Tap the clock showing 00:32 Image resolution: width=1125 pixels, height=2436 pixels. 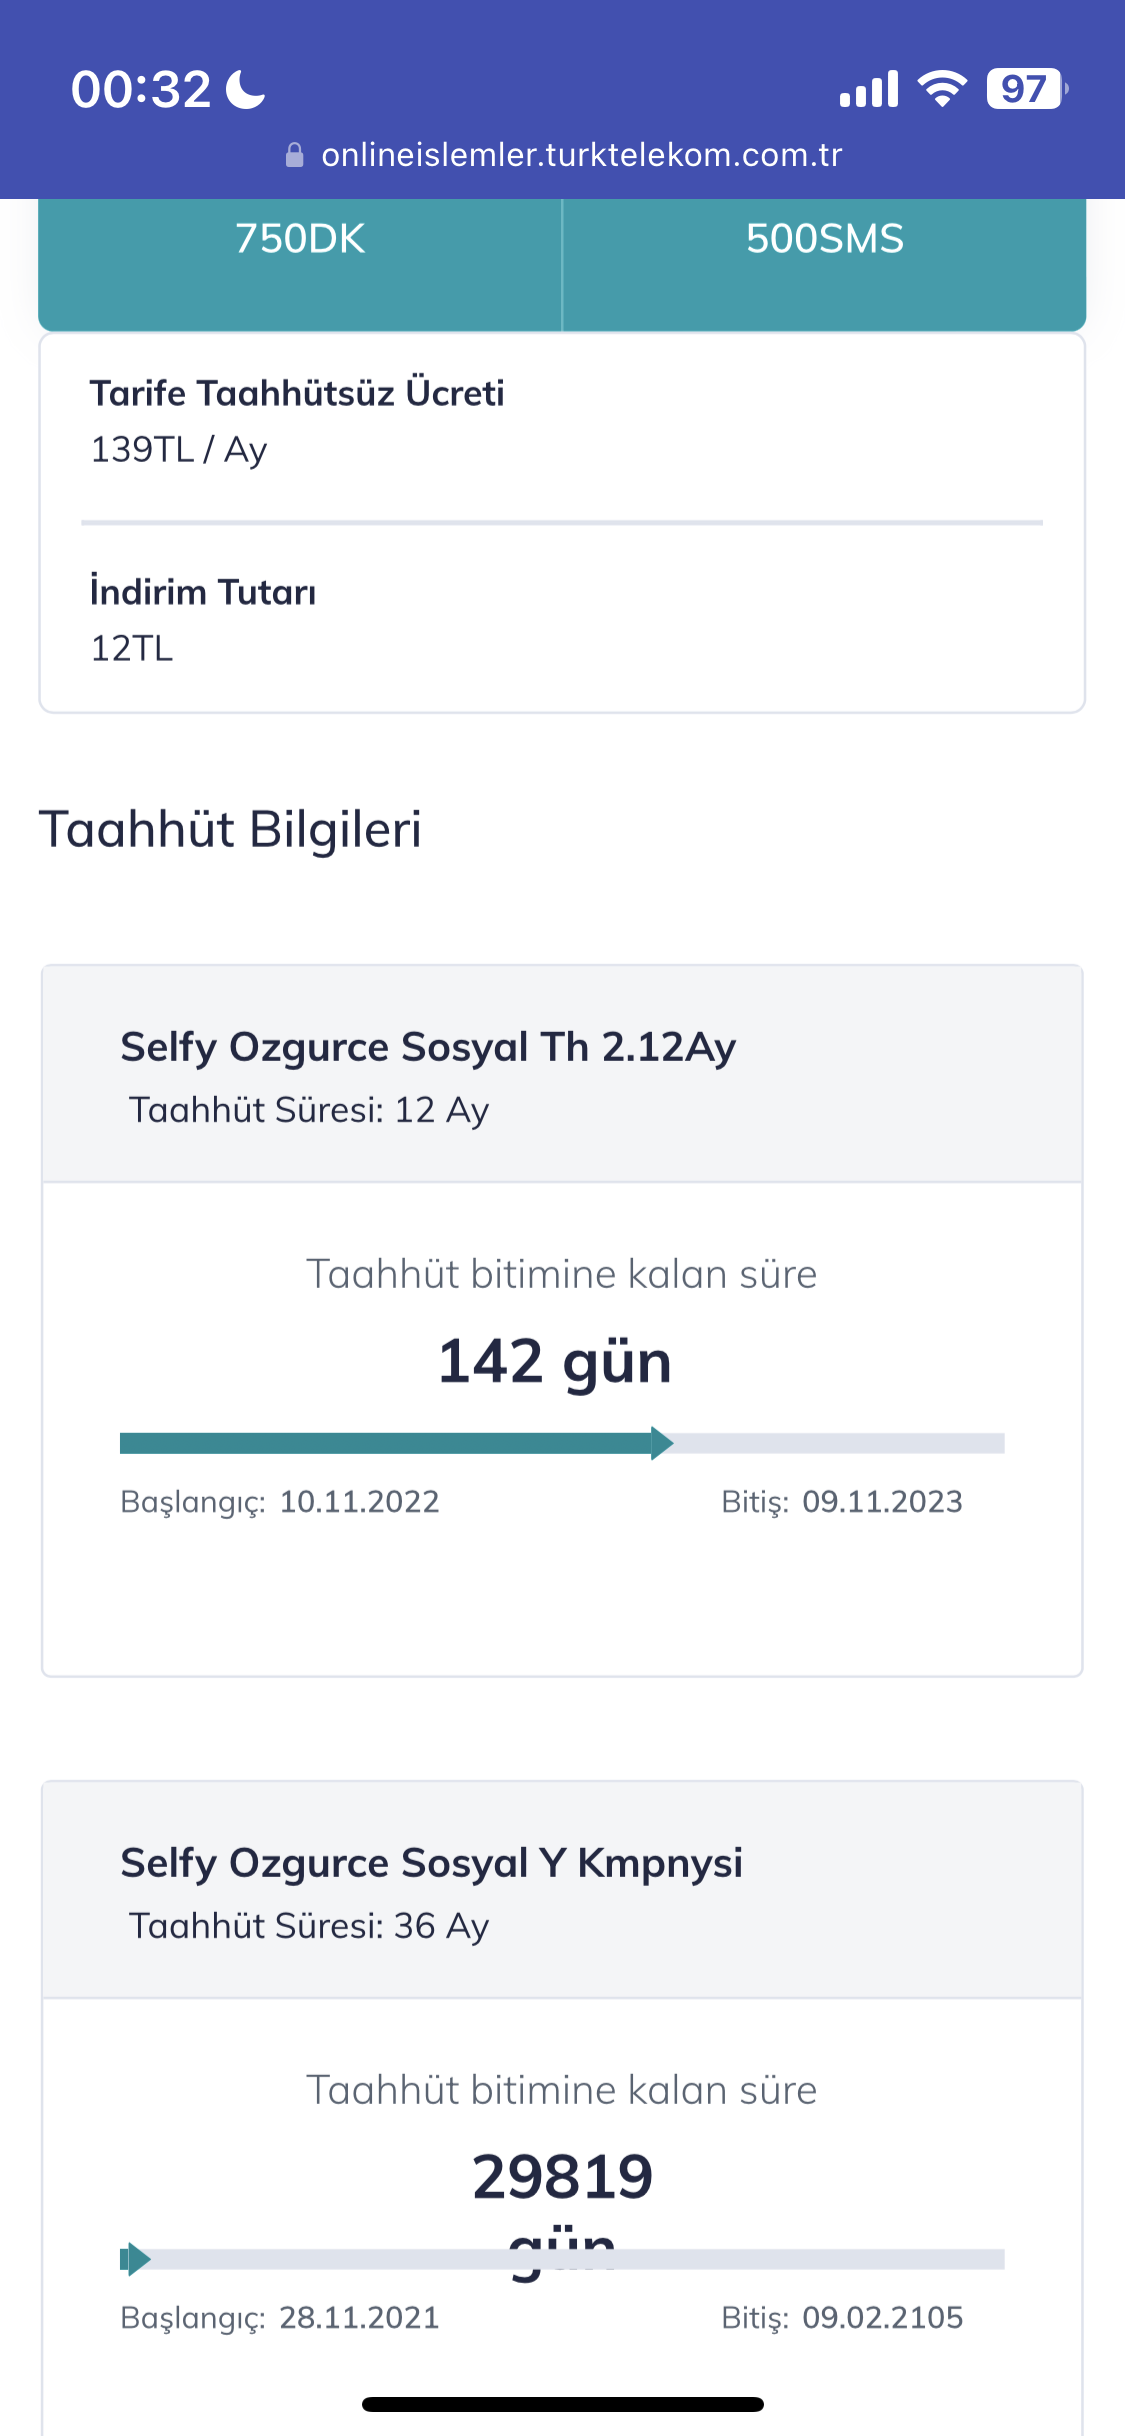point(141,89)
